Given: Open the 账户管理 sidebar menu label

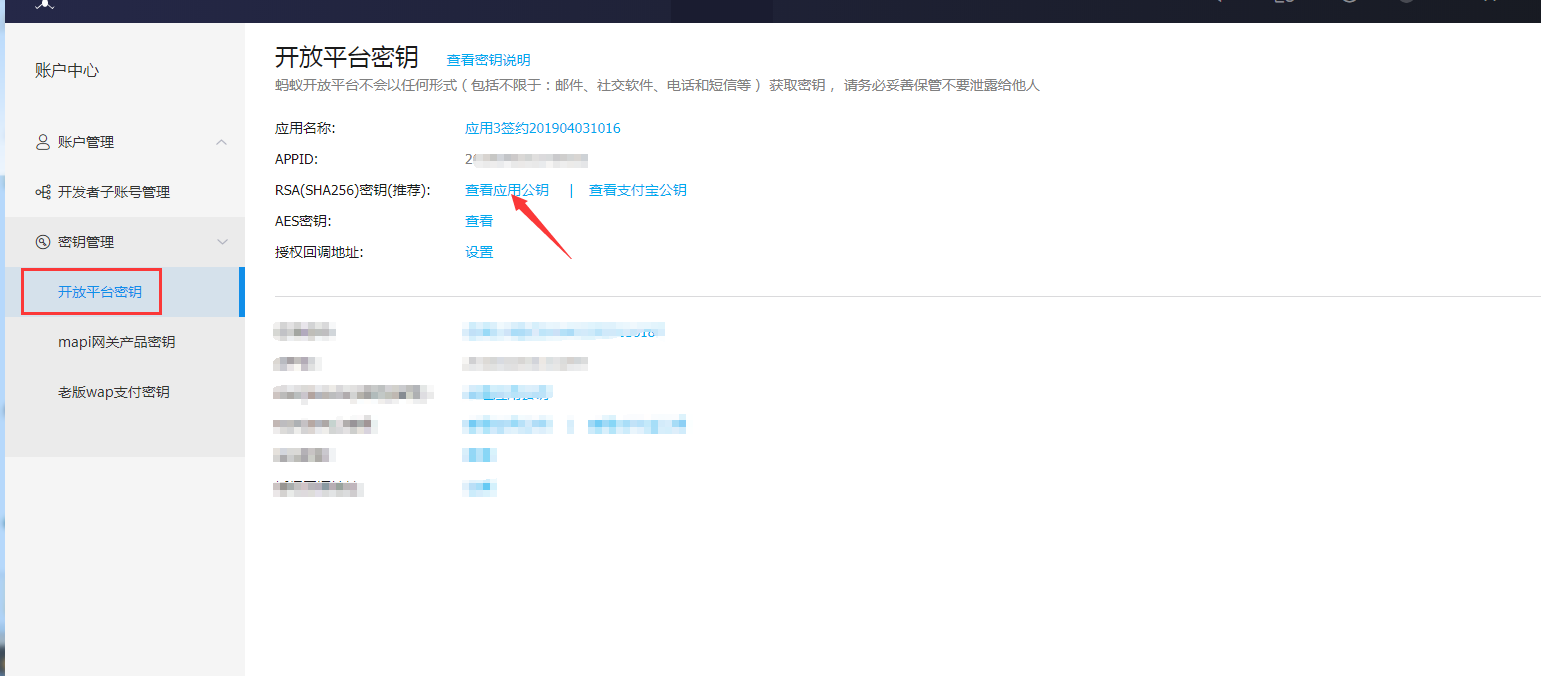Looking at the screenshot, I should pyautogui.click(x=86, y=142).
